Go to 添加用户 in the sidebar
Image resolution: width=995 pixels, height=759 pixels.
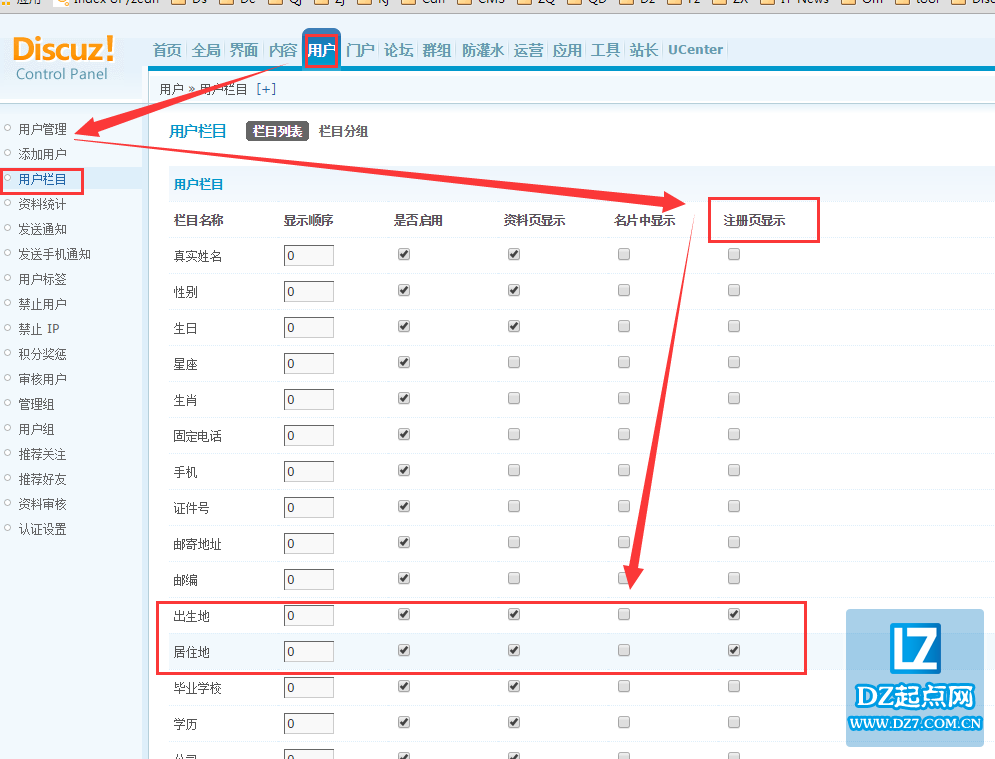pyautogui.click(x=42, y=154)
